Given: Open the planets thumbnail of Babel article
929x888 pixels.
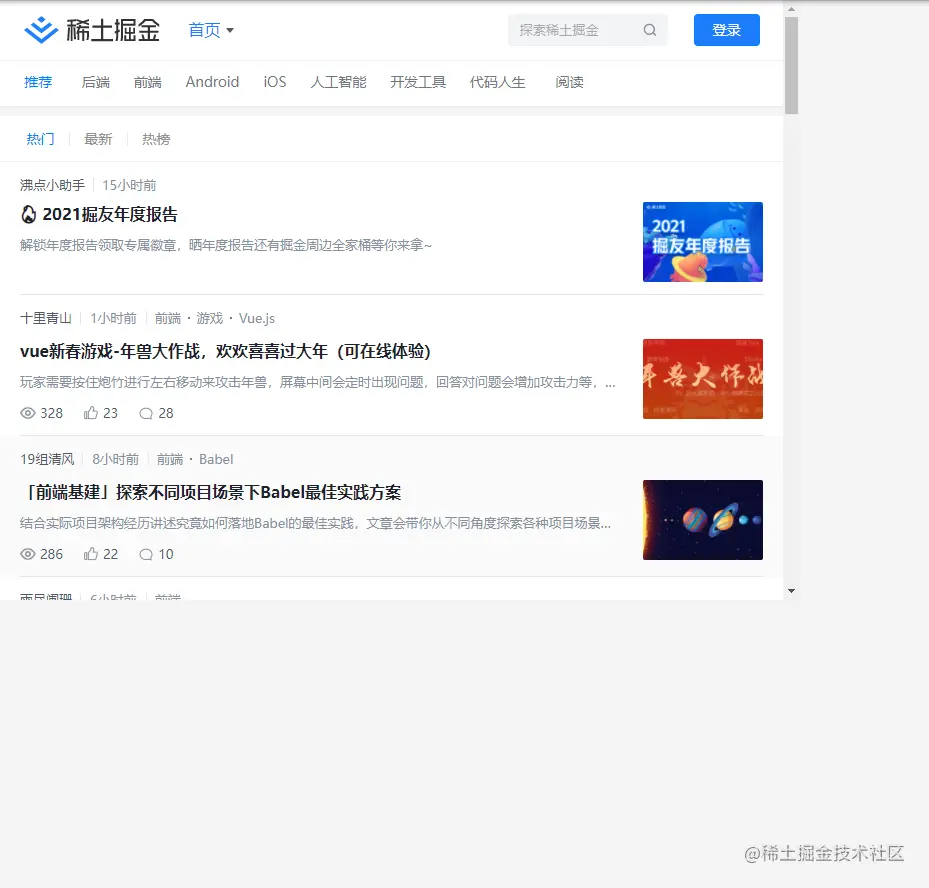Looking at the screenshot, I should 703,520.
